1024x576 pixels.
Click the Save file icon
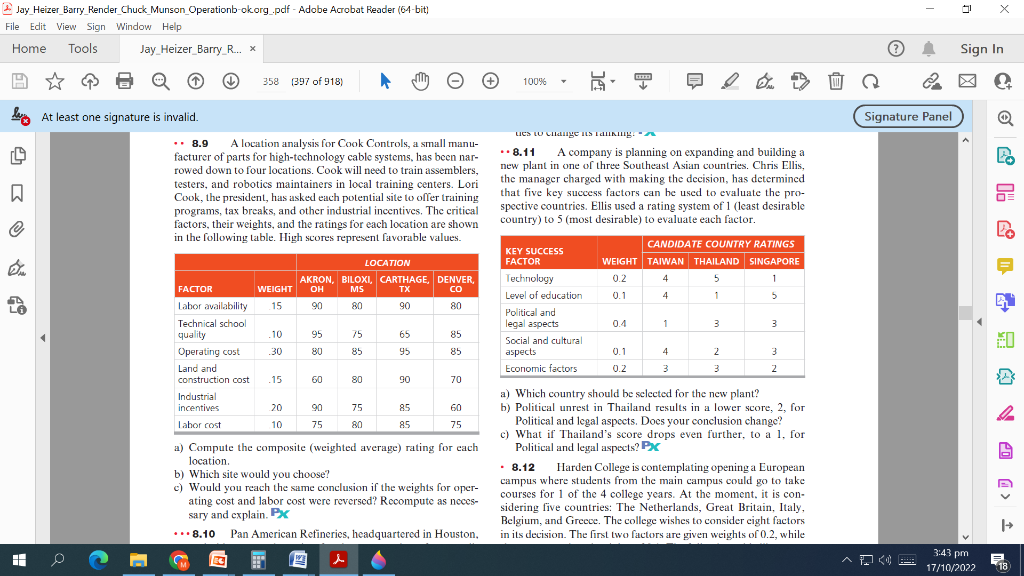point(20,81)
